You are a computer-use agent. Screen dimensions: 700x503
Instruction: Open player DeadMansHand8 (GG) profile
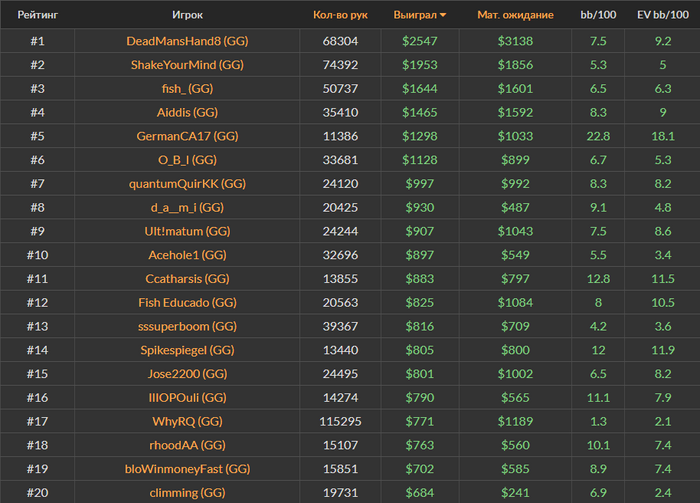pos(188,41)
